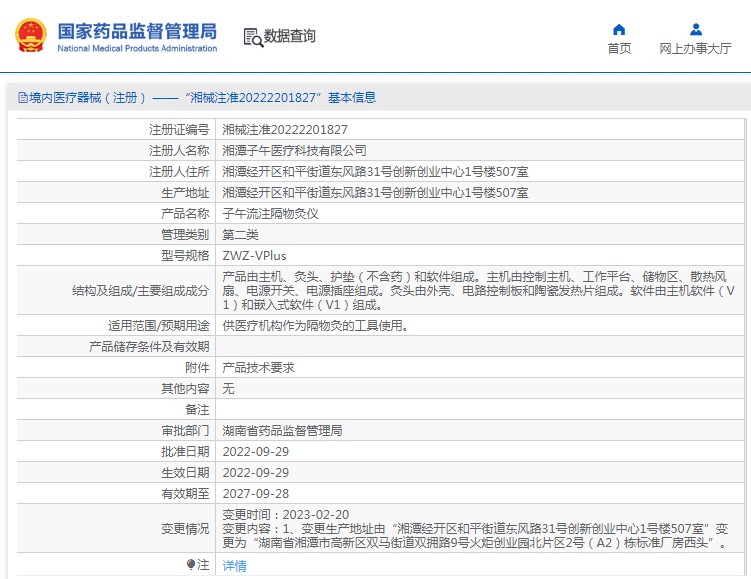Click the 生产地址 address value
The image size is (751, 579).
[x=375, y=193]
